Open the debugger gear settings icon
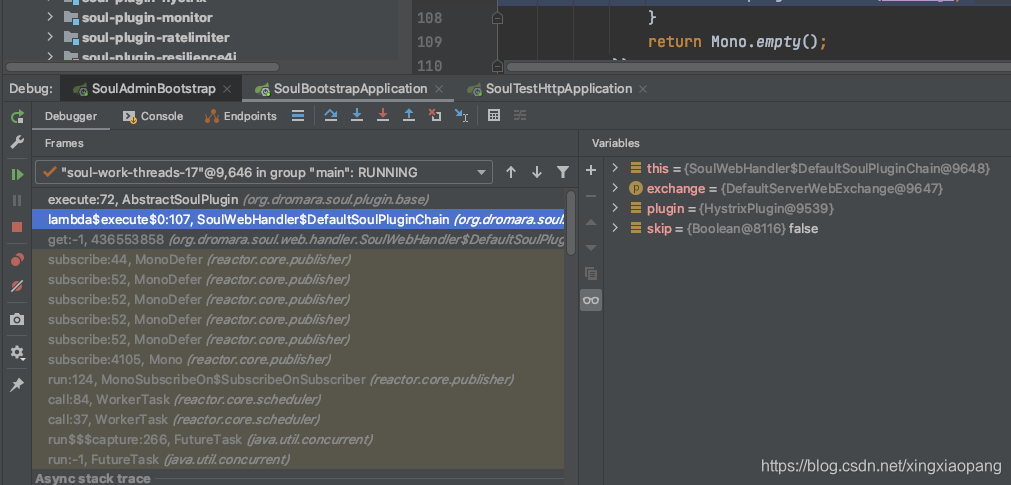The image size is (1011, 485). pyautogui.click(x=17, y=353)
